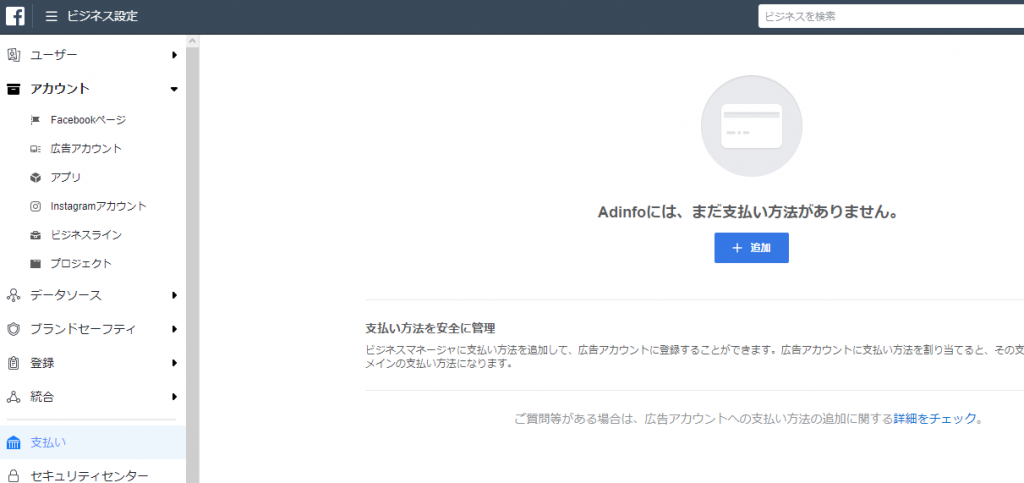This screenshot has height=483, width=1024.
Task: Click the 支払い方法を安全に管理 heading
Action: [x=430, y=328]
